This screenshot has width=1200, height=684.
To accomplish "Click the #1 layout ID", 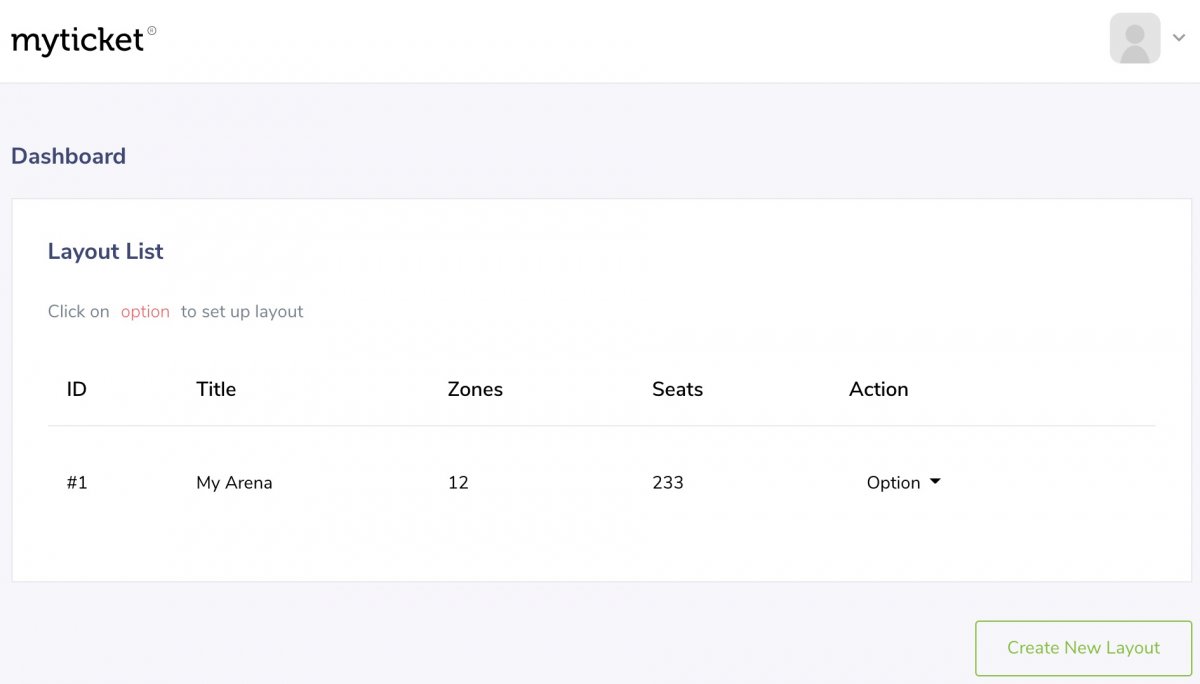I will click(x=77, y=482).
